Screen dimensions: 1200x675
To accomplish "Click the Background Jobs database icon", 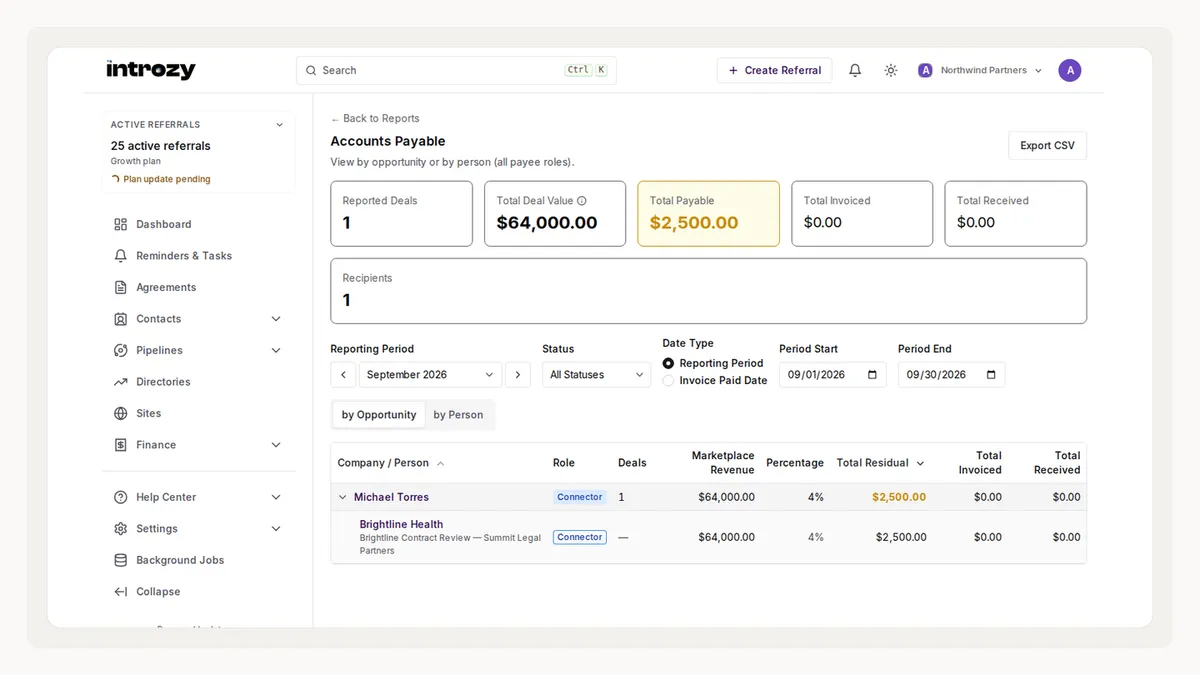I will click(x=121, y=560).
